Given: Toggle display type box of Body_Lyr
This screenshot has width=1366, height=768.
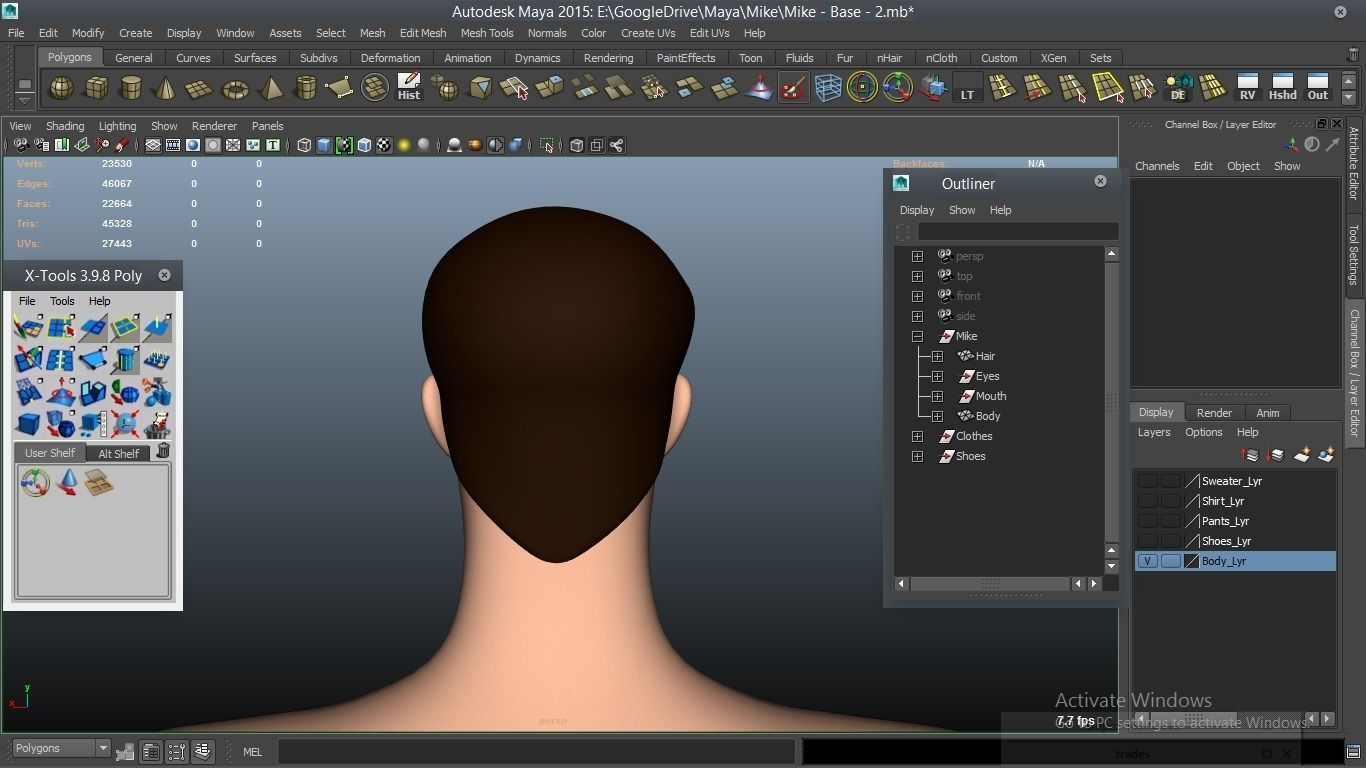Looking at the screenshot, I should point(1170,561).
